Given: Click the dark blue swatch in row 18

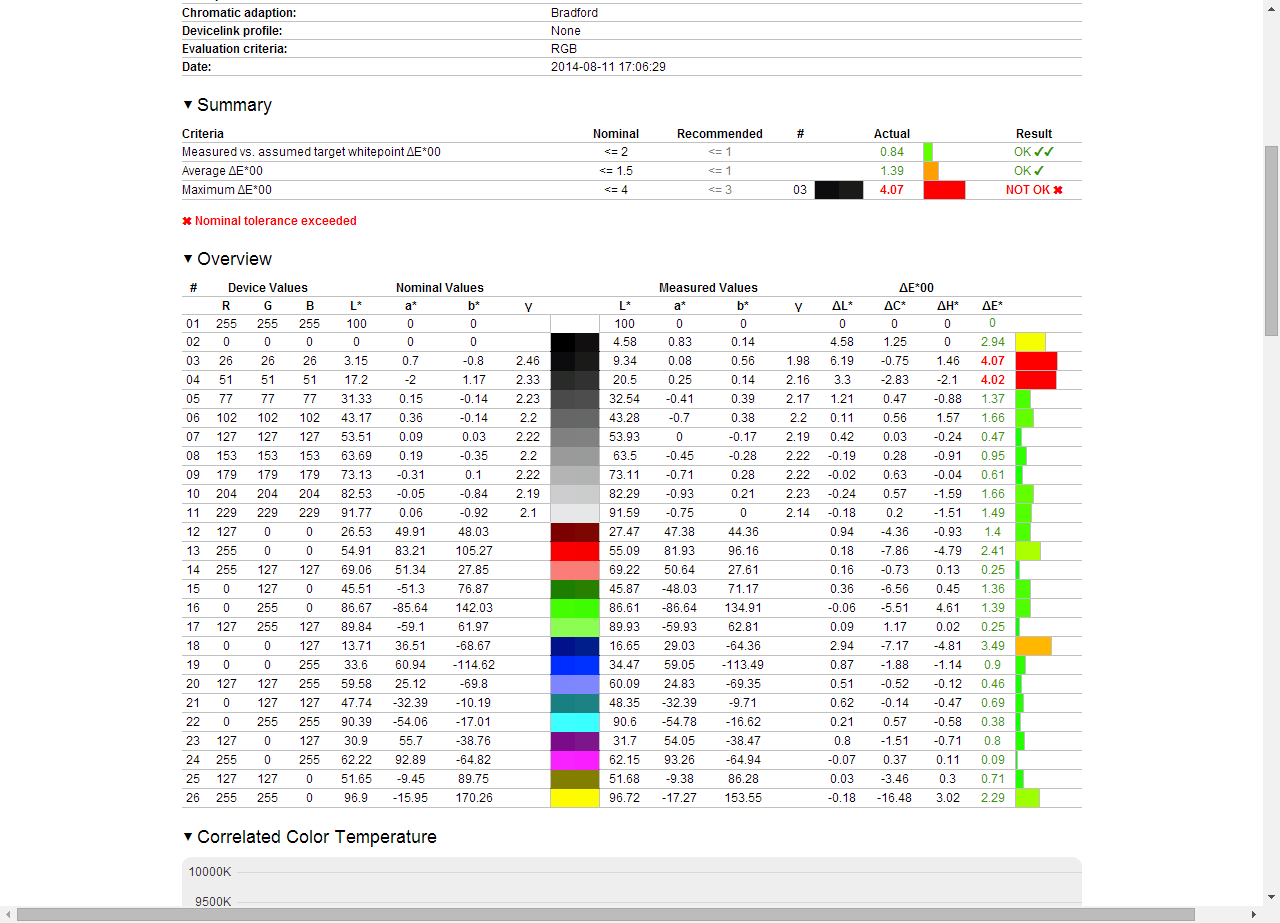Looking at the screenshot, I should click(575, 646).
